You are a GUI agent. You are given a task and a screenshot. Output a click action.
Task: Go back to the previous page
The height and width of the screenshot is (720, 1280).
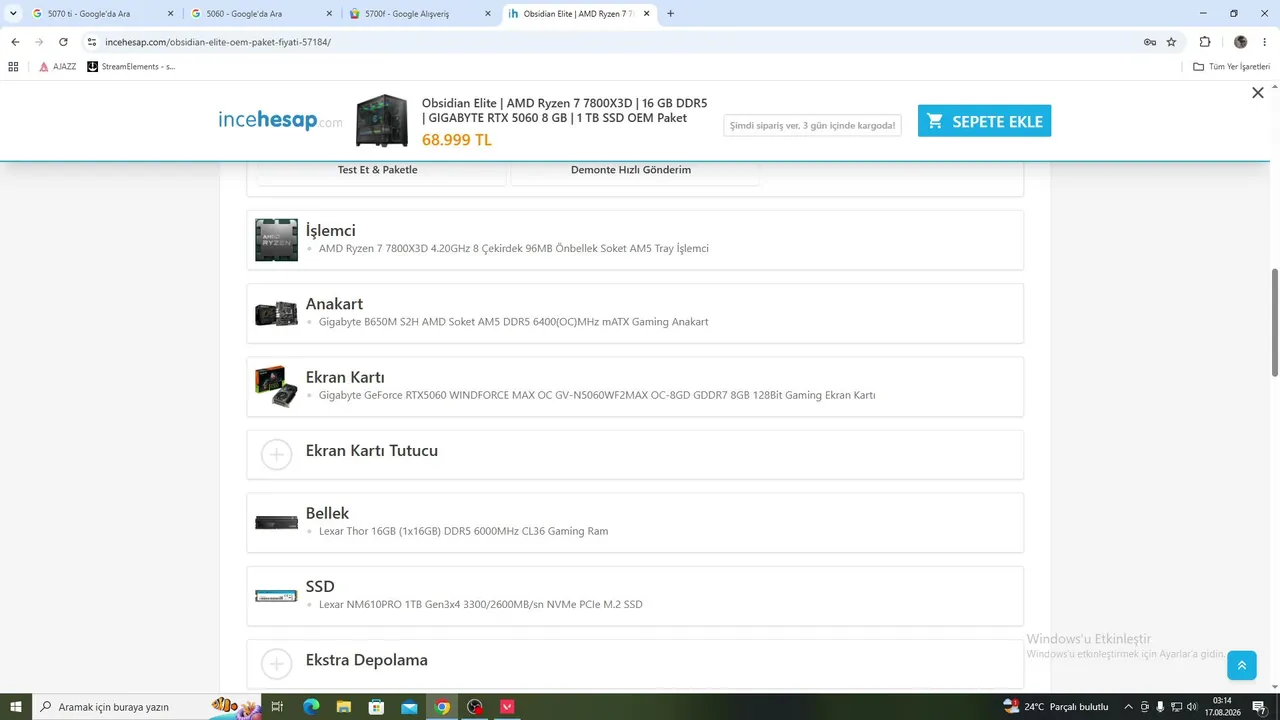[x=15, y=42]
